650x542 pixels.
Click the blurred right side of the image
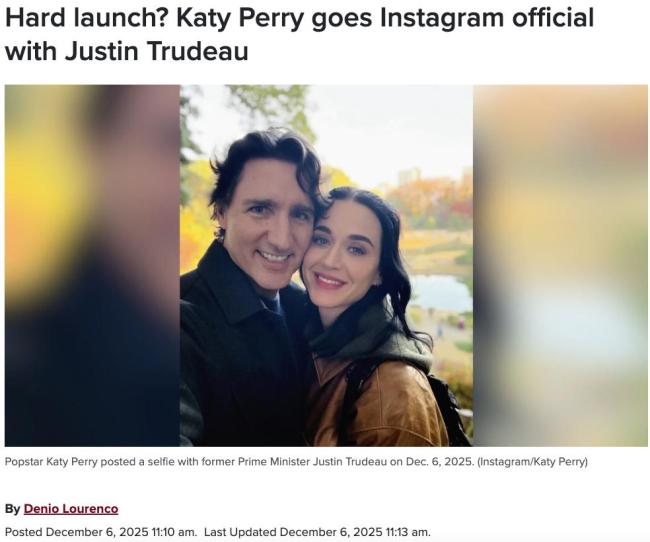pyautogui.click(x=560, y=265)
